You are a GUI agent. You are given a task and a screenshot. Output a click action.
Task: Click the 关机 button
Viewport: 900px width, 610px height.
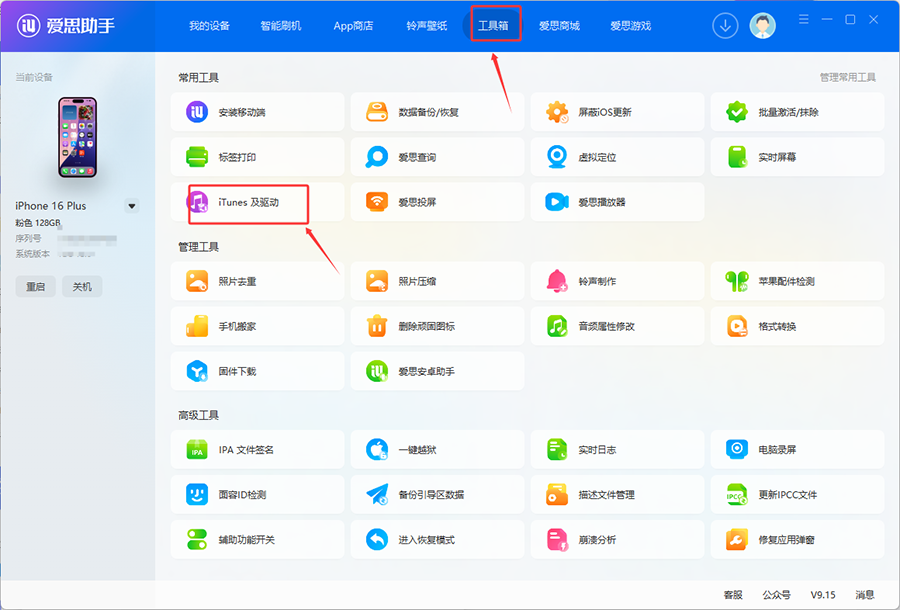[x=82, y=286]
